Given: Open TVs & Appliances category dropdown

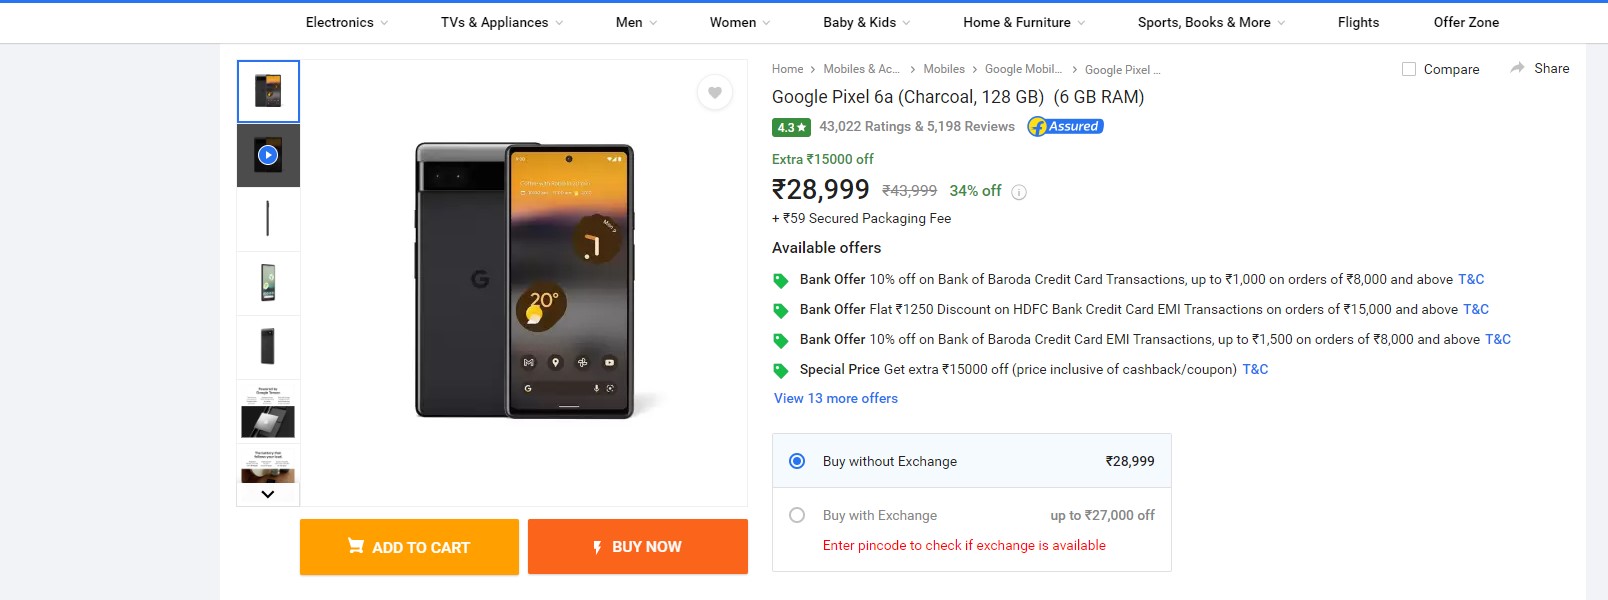Looking at the screenshot, I should pos(502,22).
